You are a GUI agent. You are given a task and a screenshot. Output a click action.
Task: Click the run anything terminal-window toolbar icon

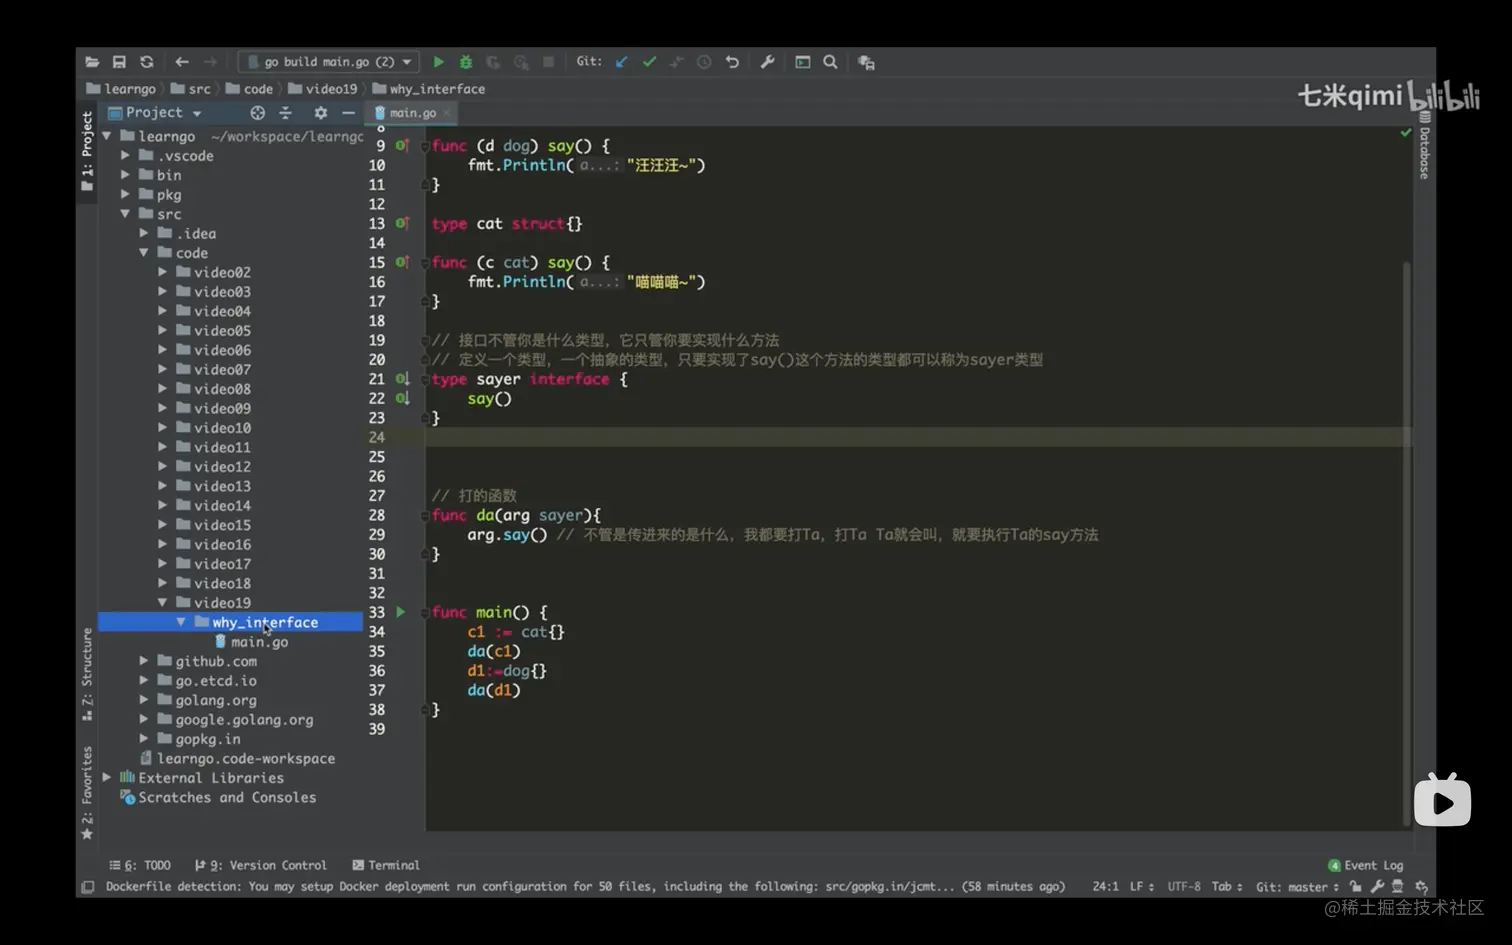(x=802, y=62)
